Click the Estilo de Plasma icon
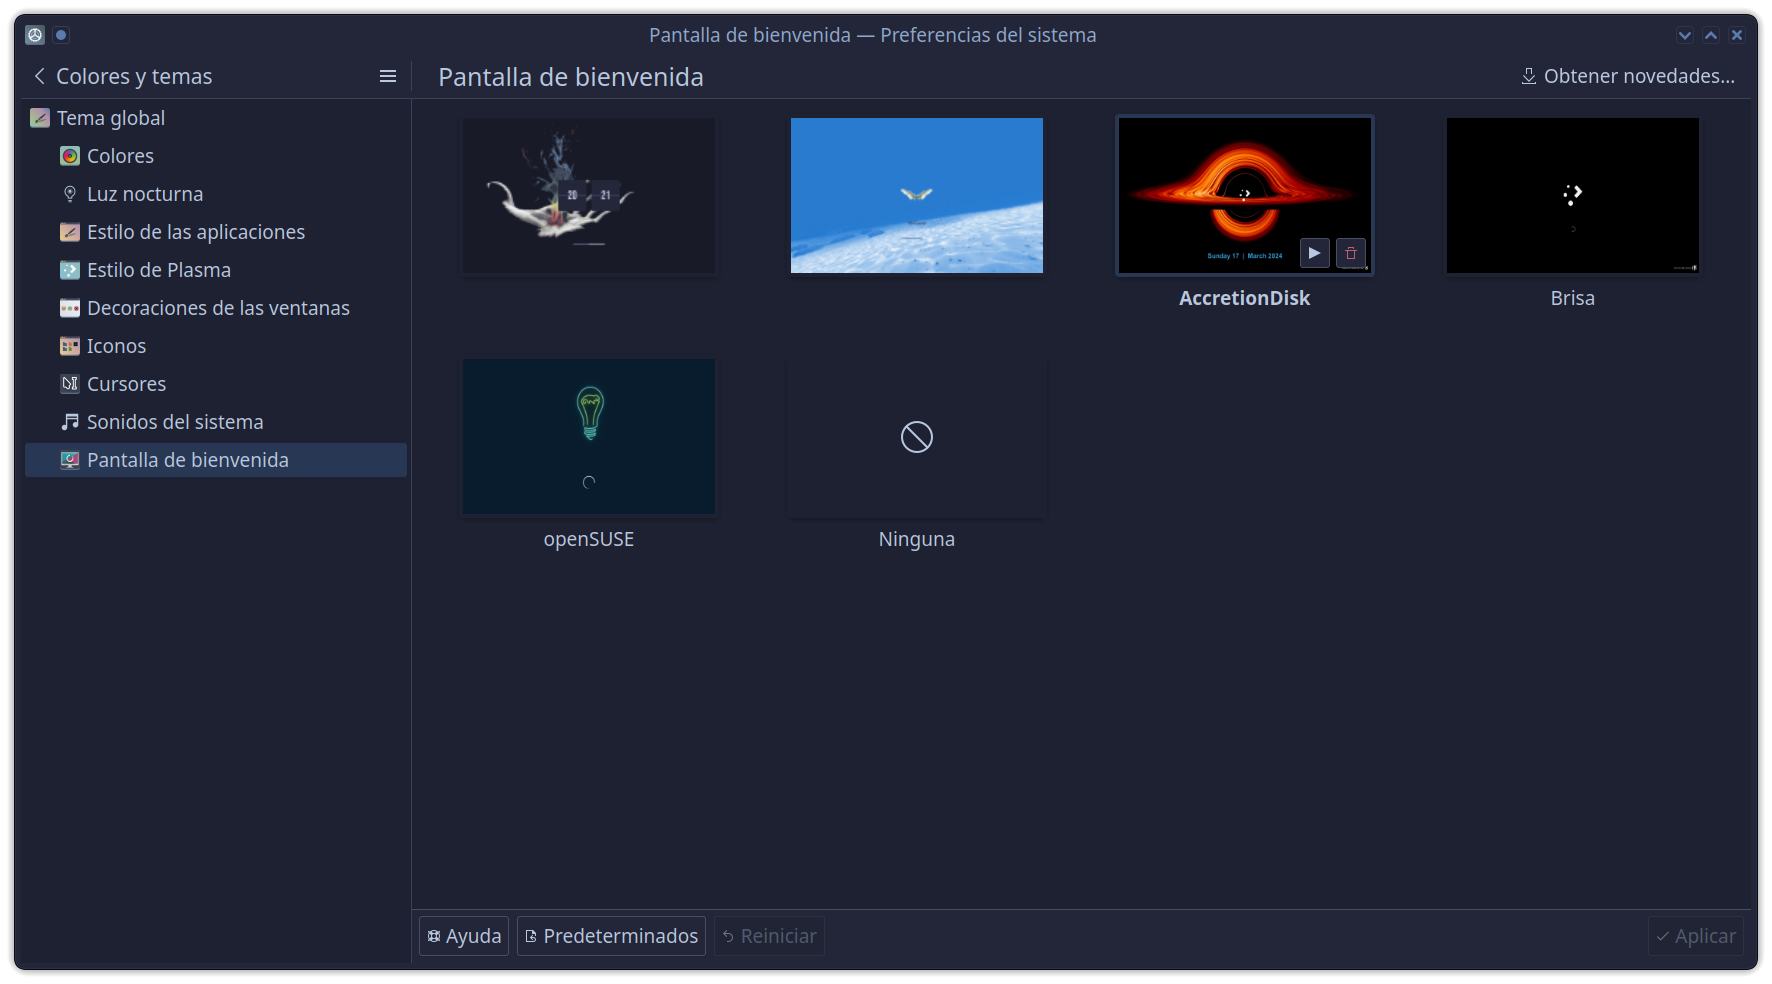Image resolution: width=1772 pixels, height=984 pixels. (x=70, y=270)
